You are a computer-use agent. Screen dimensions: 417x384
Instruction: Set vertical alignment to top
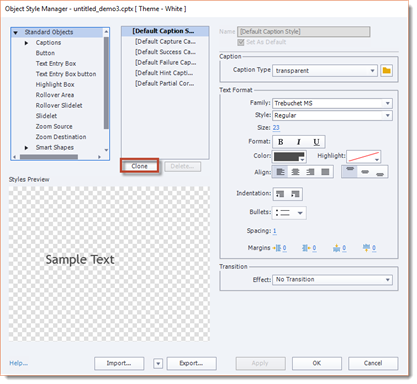point(350,172)
